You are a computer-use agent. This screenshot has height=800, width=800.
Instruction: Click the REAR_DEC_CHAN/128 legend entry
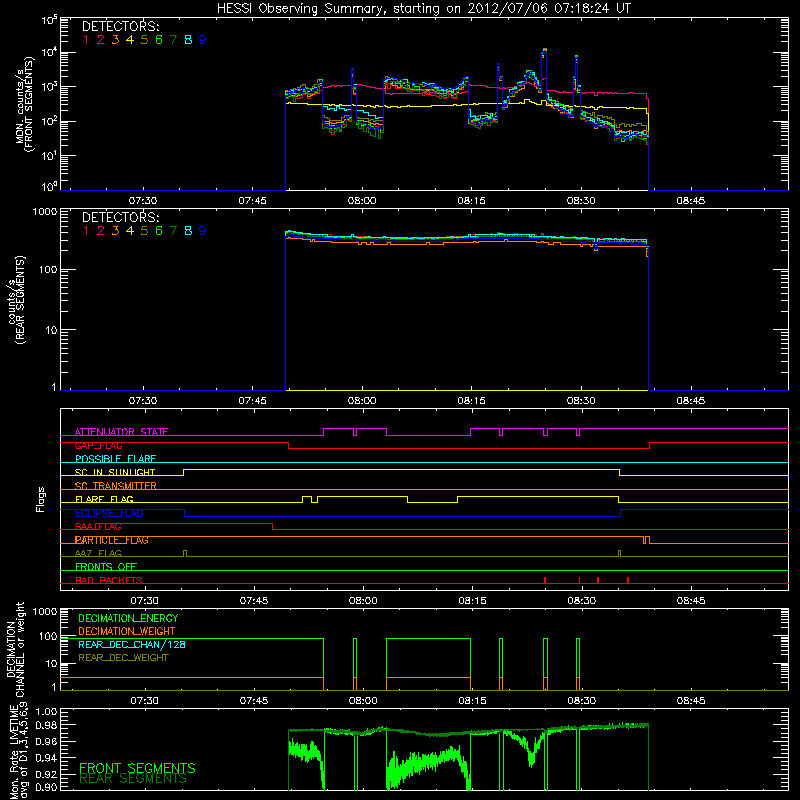tap(132, 644)
